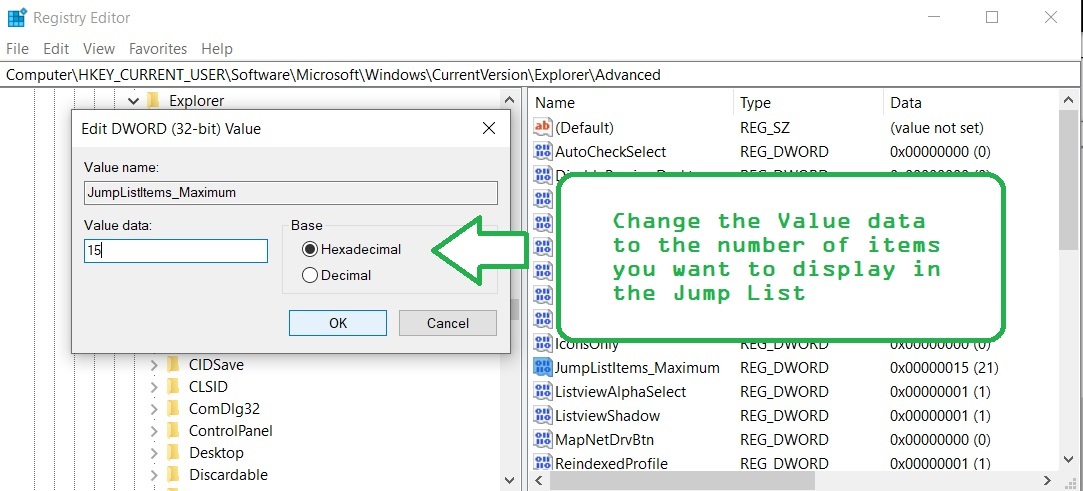Viewport: 1083px width, 491px height.
Task: Open the File menu
Action: pyautogui.click(x=17, y=48)
